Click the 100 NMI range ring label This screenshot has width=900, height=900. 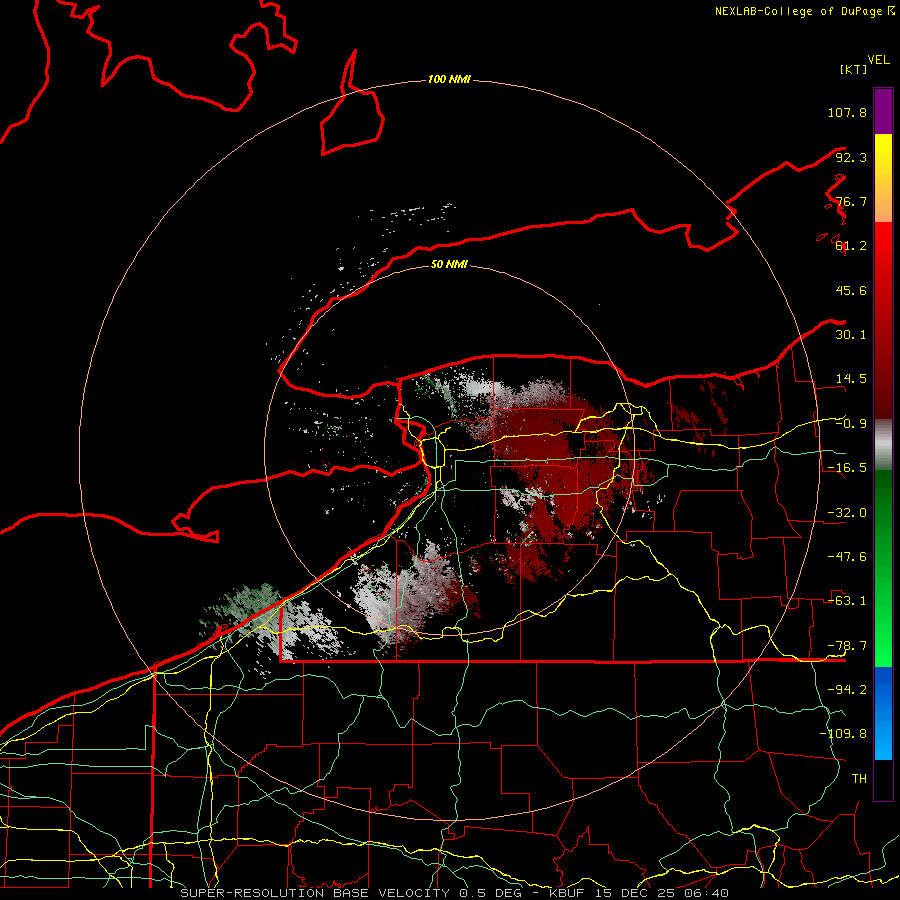pyautogui.click(x=449, y=79)
